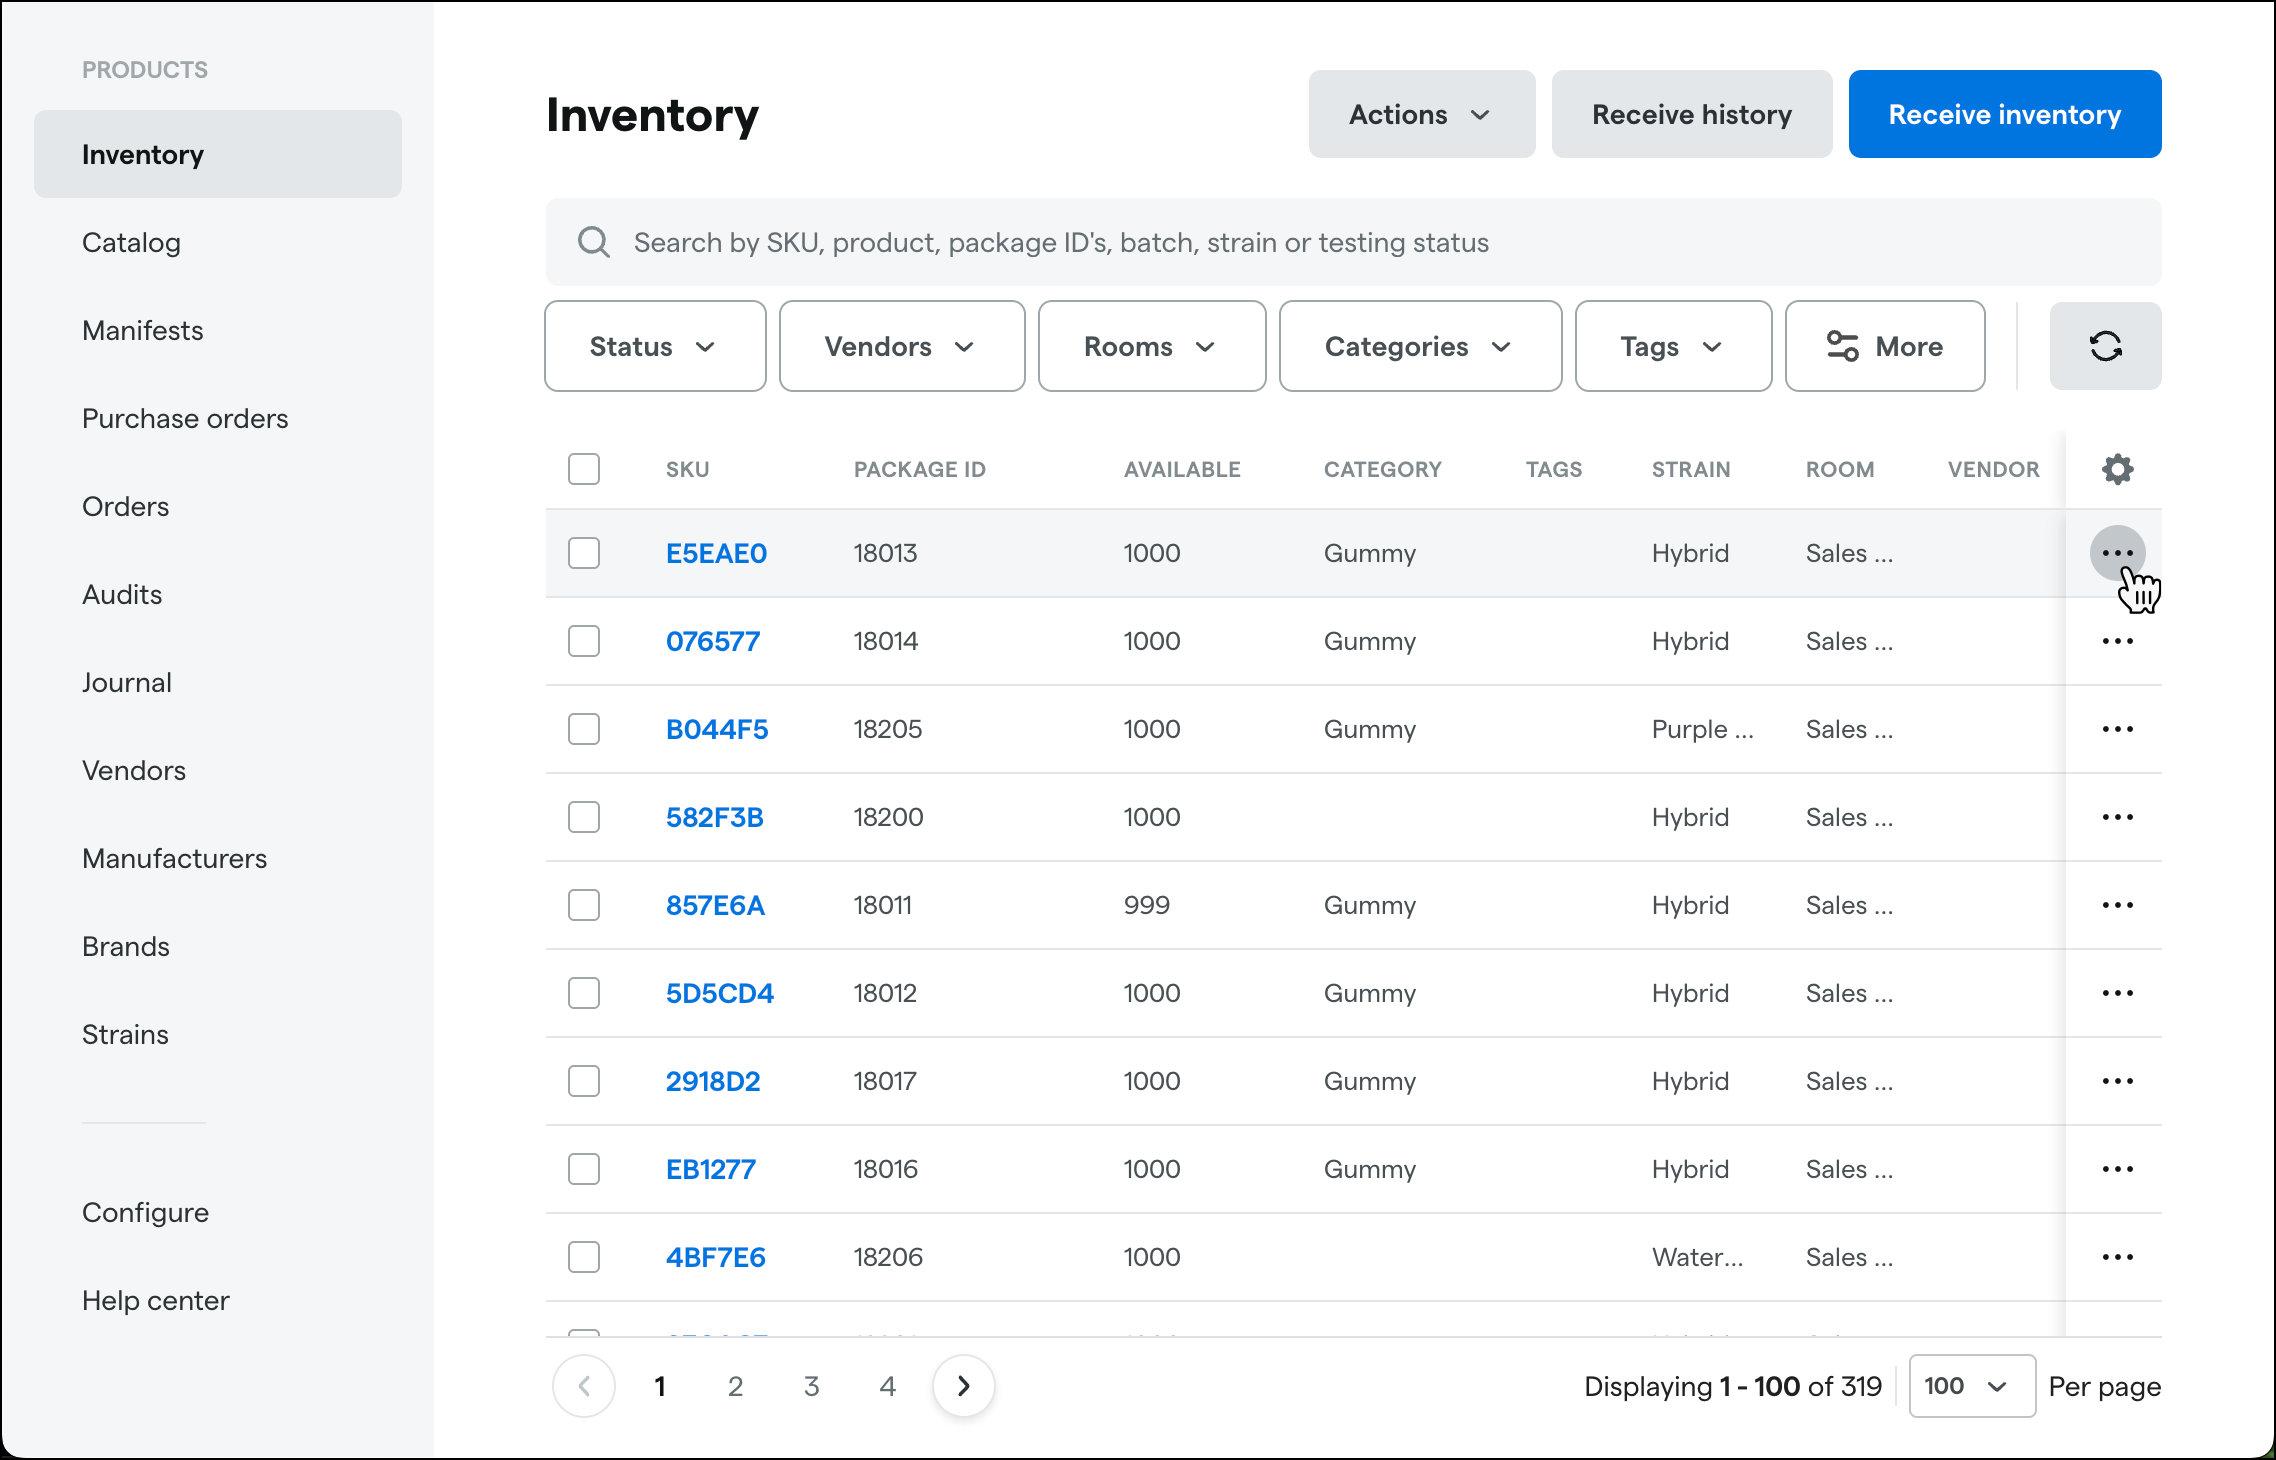Open the three-dot menu for SKU EB1277
Image resolution: width=2276 pixels, height=1460 pixels.
[2117, 1169]
